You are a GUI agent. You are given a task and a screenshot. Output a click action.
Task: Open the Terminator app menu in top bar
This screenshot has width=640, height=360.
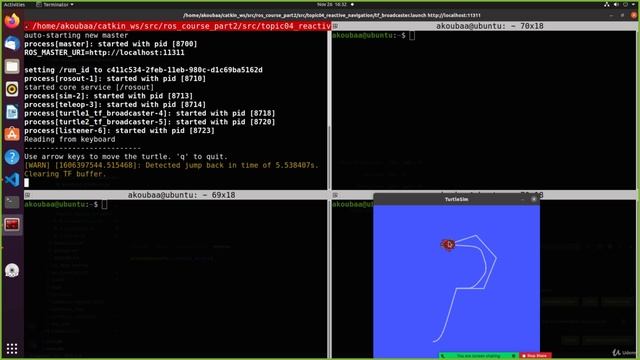55,4
